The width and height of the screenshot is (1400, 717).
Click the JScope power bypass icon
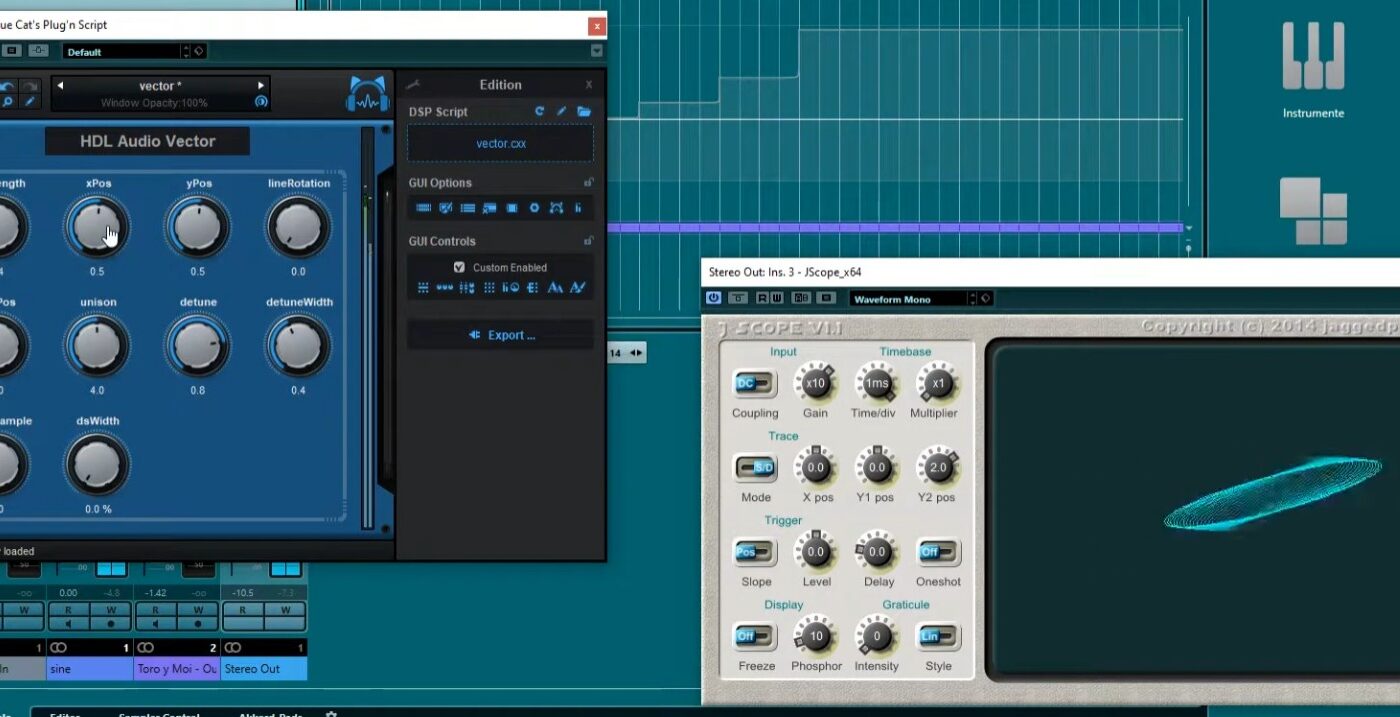click(714, 298)
